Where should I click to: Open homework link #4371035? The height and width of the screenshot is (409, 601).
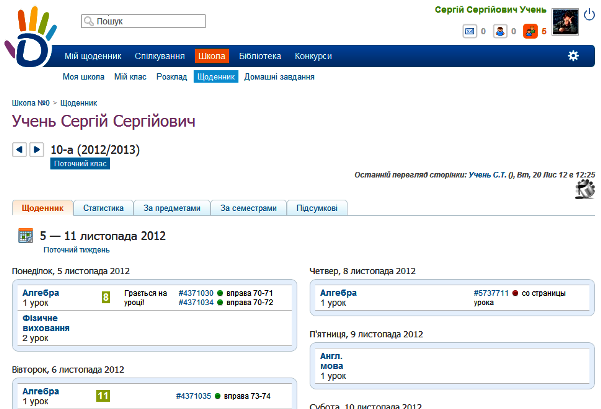point(194,396)
